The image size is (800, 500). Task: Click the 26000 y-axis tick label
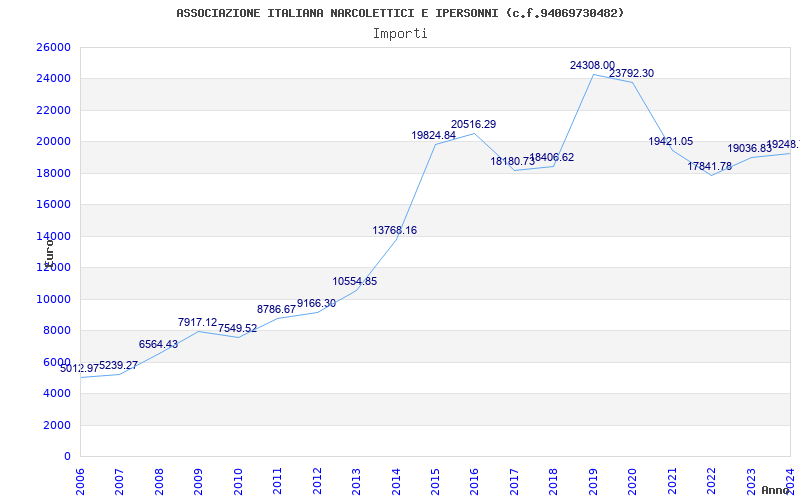[54, 47]
